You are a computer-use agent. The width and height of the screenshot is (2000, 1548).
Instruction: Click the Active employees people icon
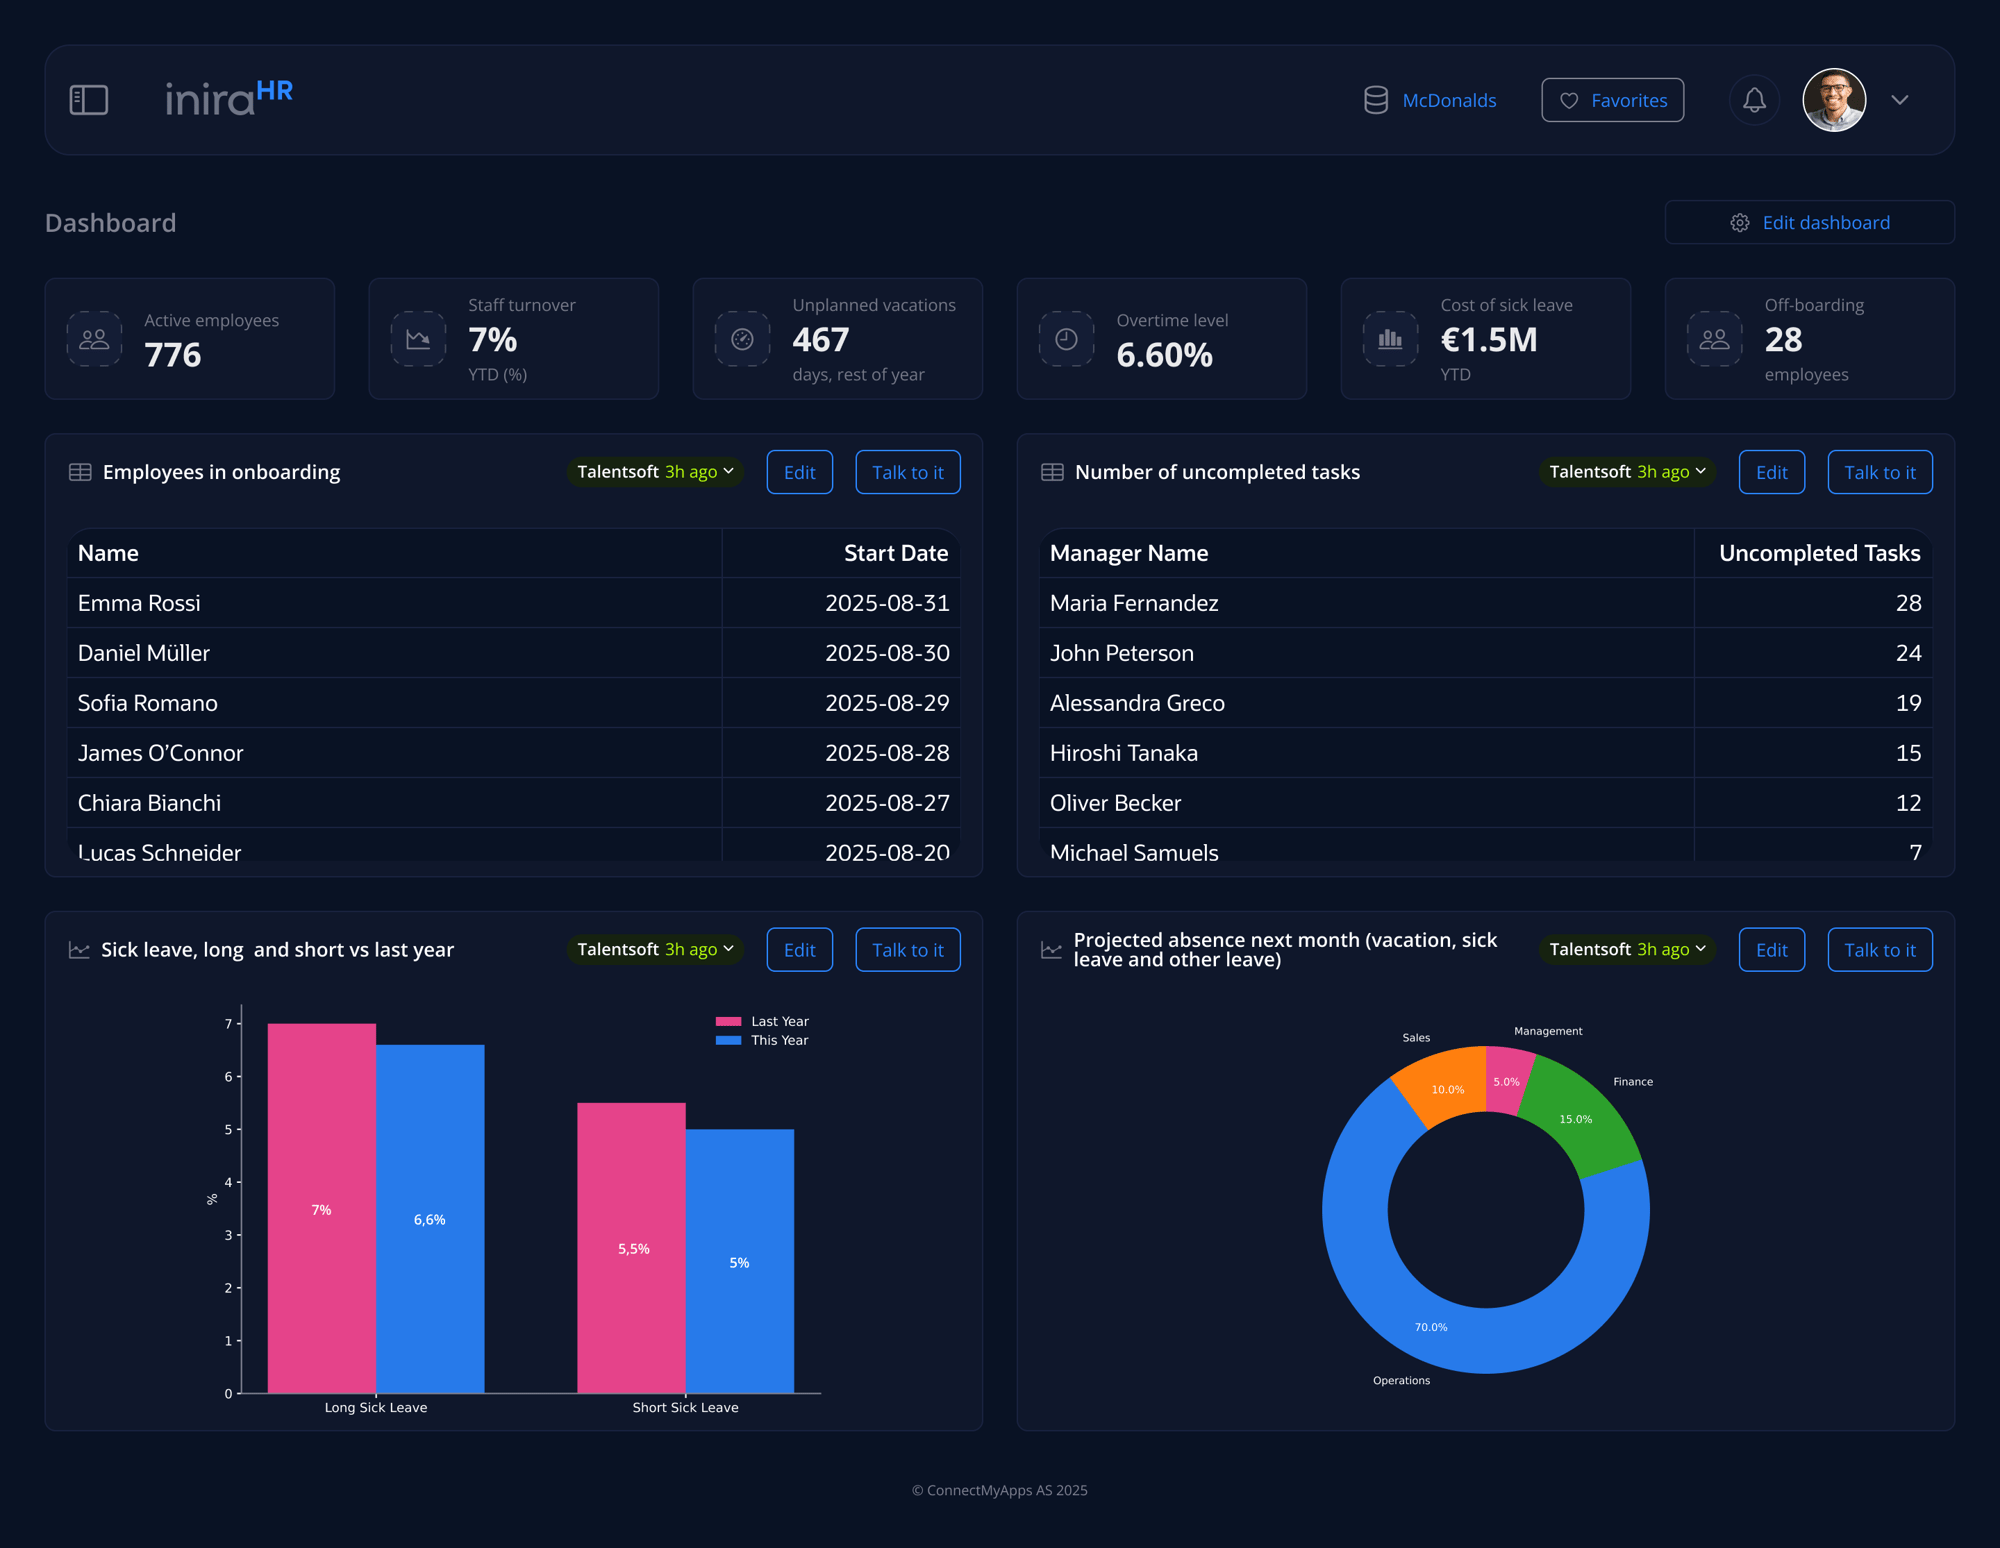[94, 339]
